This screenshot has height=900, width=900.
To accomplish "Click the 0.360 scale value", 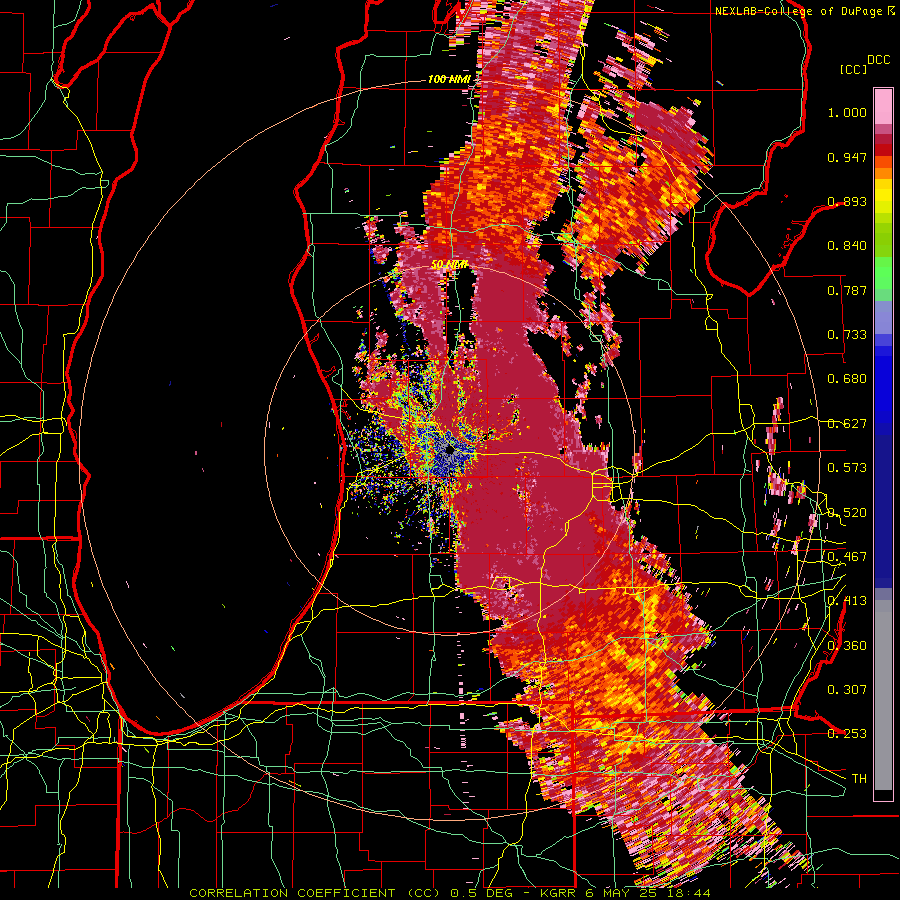I will point(847,646).
